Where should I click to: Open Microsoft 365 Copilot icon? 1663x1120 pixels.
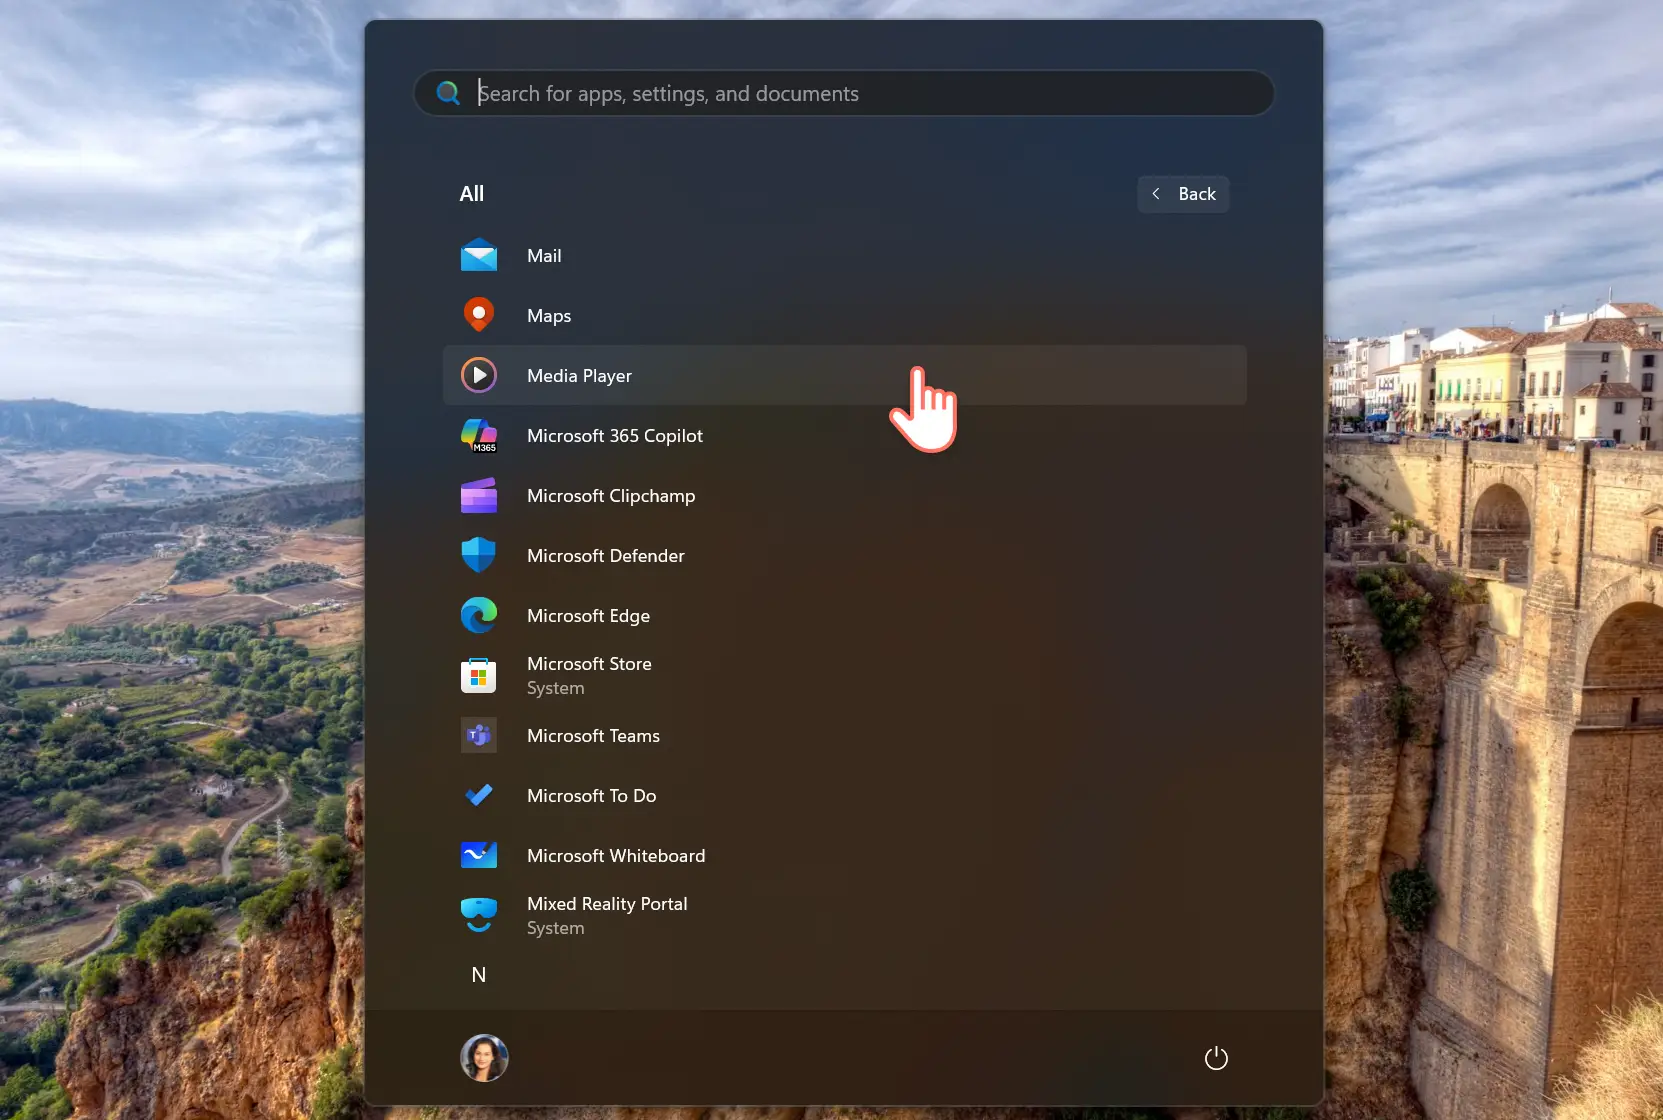pyautogui.click(x=479, y=435)
